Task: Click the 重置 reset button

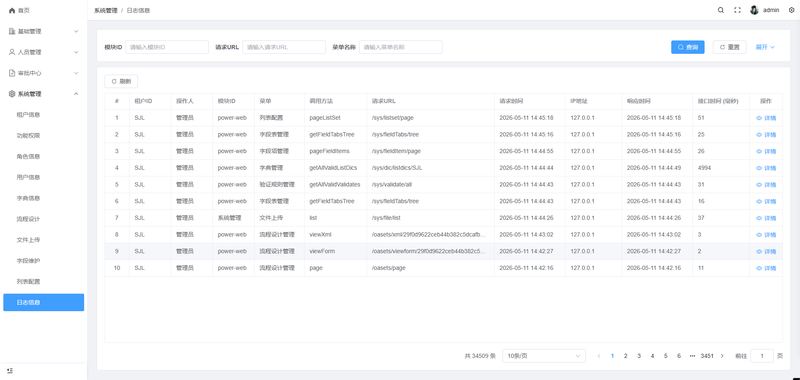Action: point(730,47)
